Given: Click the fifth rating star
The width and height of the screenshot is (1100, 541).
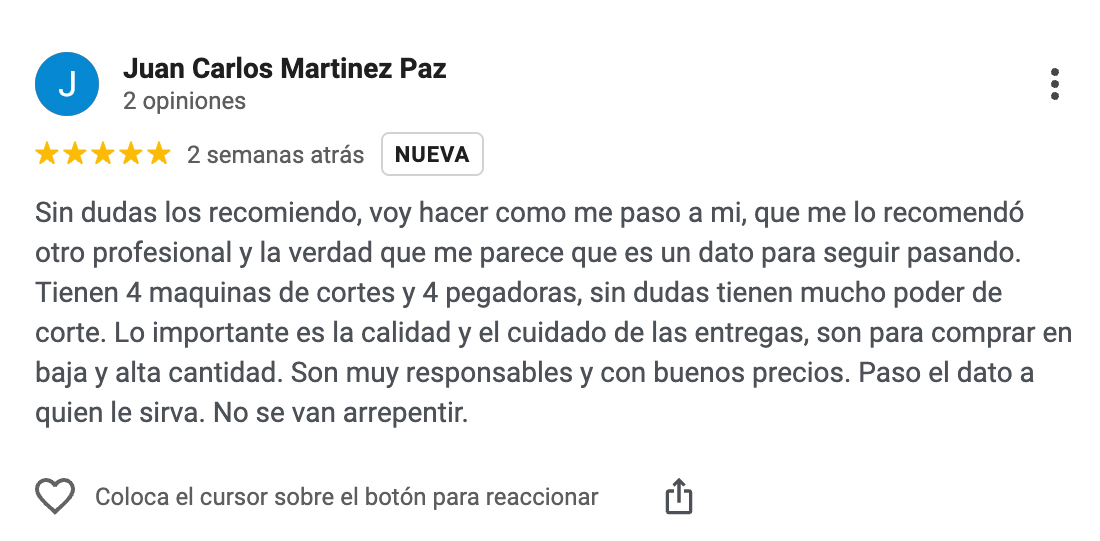Looking at the screenshot, I should [x=159, y=155].
